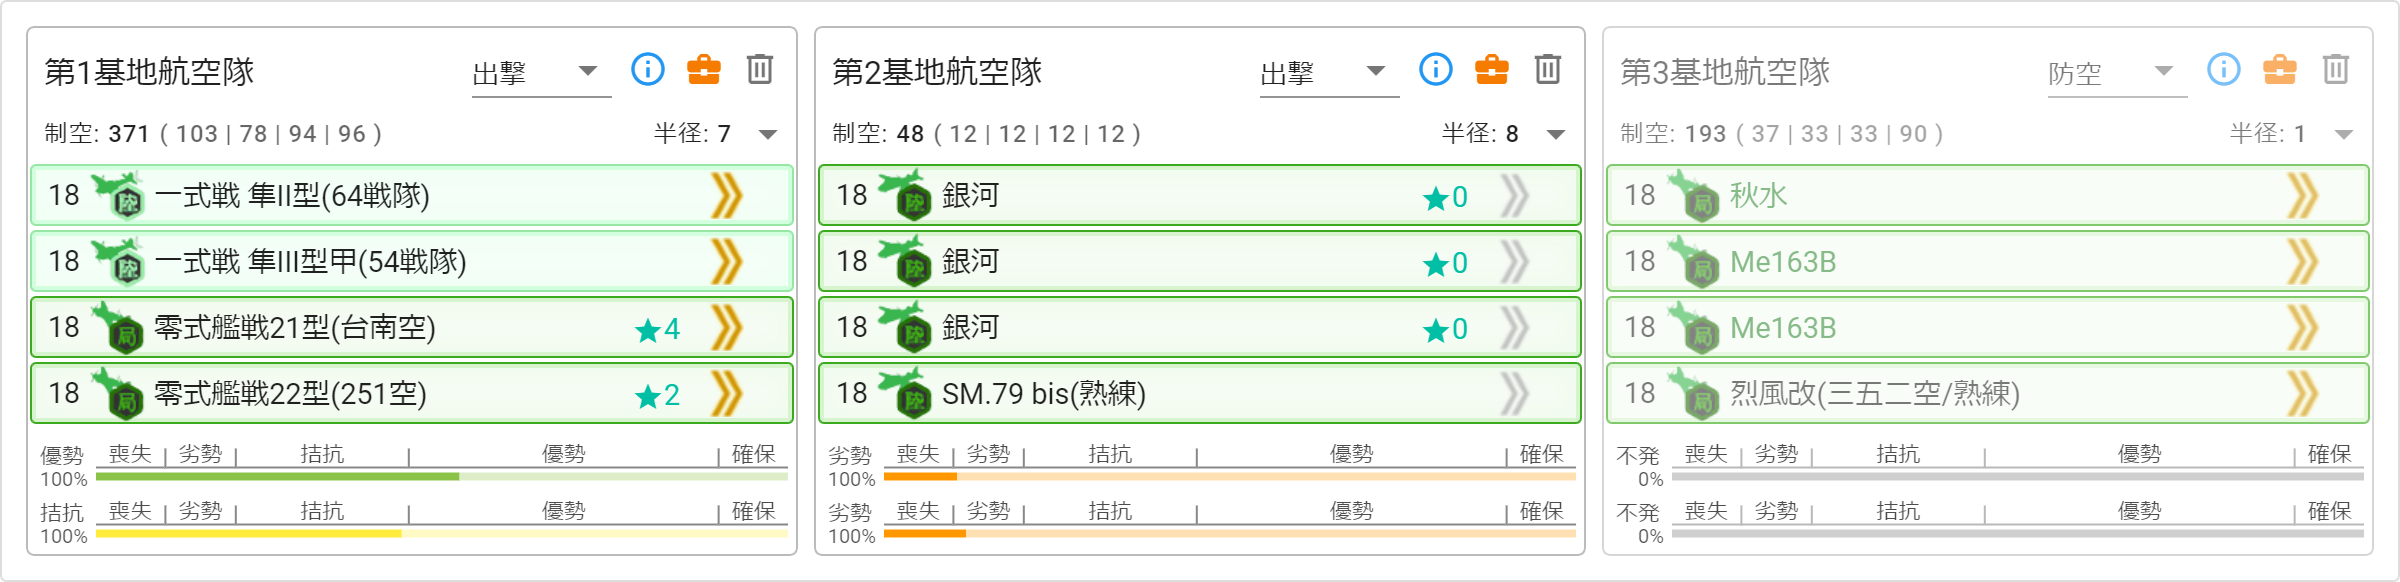Click the grey proficiency chevron for SM.79 bis(熟練)
This screenshot has height=582, width=2400.
[1515, 393]
